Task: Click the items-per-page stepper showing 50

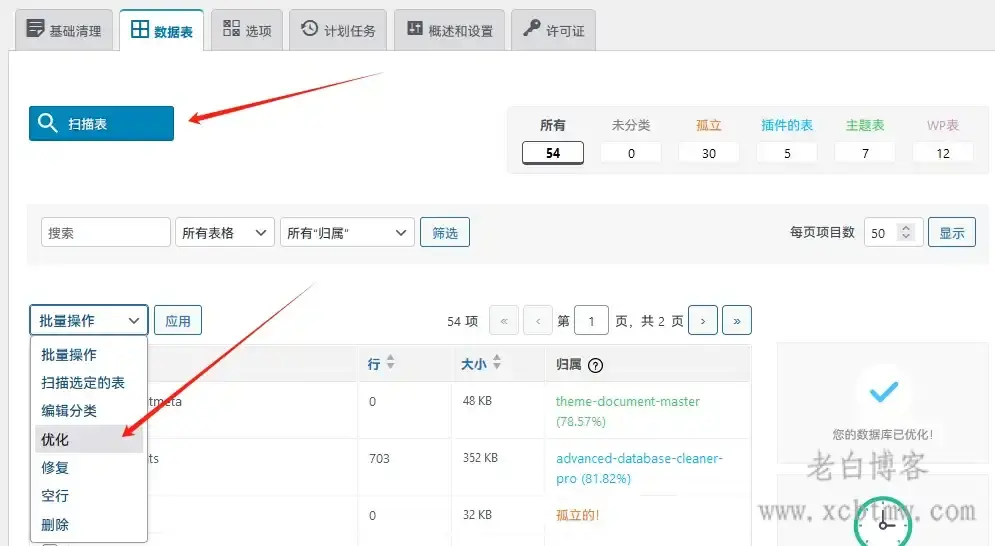Action: (x=893, y=232)
